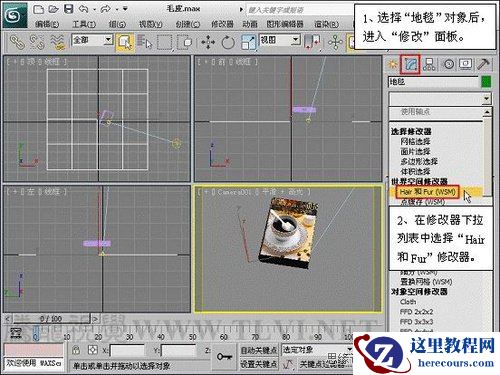
Task: Open the 编辑(E) menu
Action: point(47,24)
